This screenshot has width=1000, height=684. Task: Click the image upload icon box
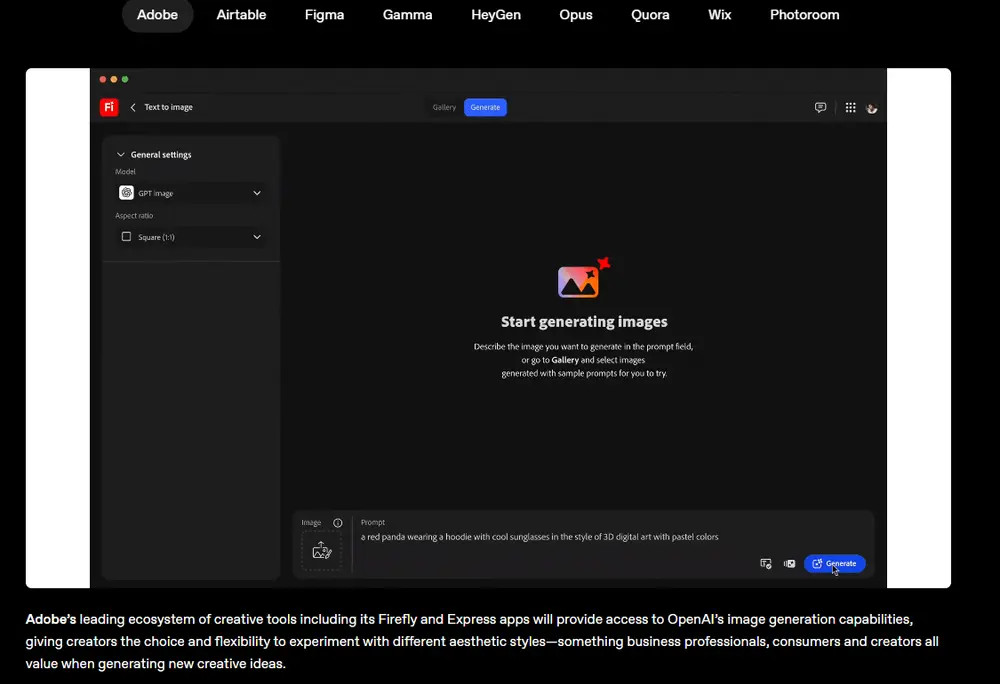tap(321, 550)
